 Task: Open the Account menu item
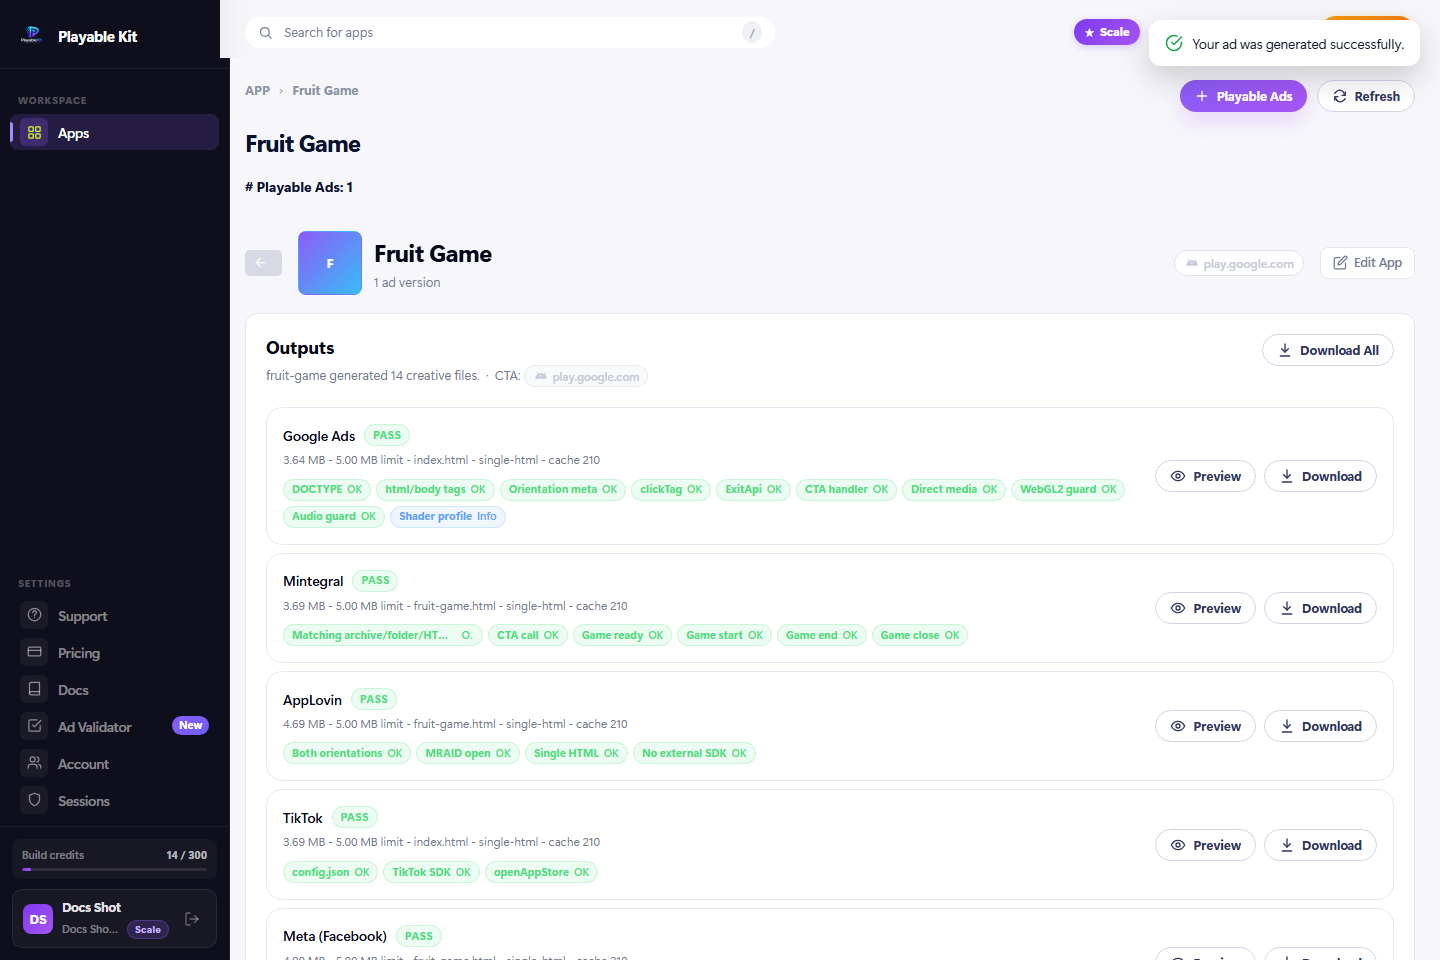[114, 763]
